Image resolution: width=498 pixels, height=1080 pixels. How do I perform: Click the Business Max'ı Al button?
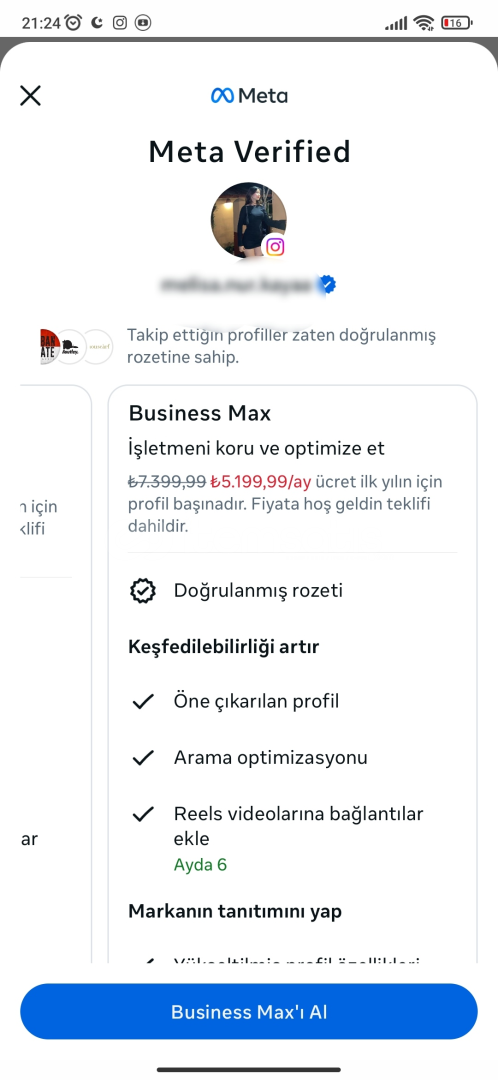pyautogui.click(x=249, y=1011)
